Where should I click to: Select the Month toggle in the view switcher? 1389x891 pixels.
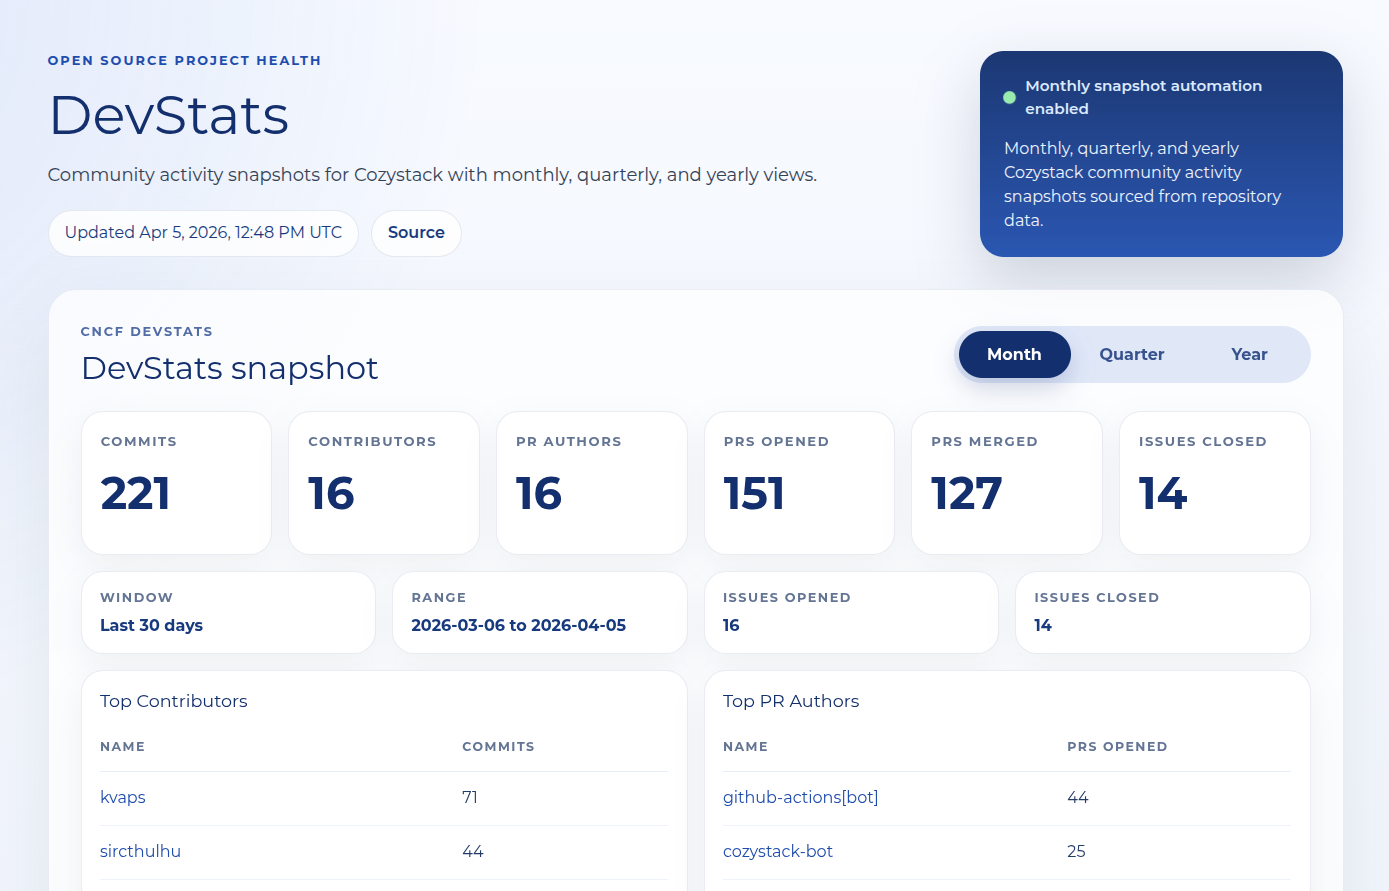1013,354
